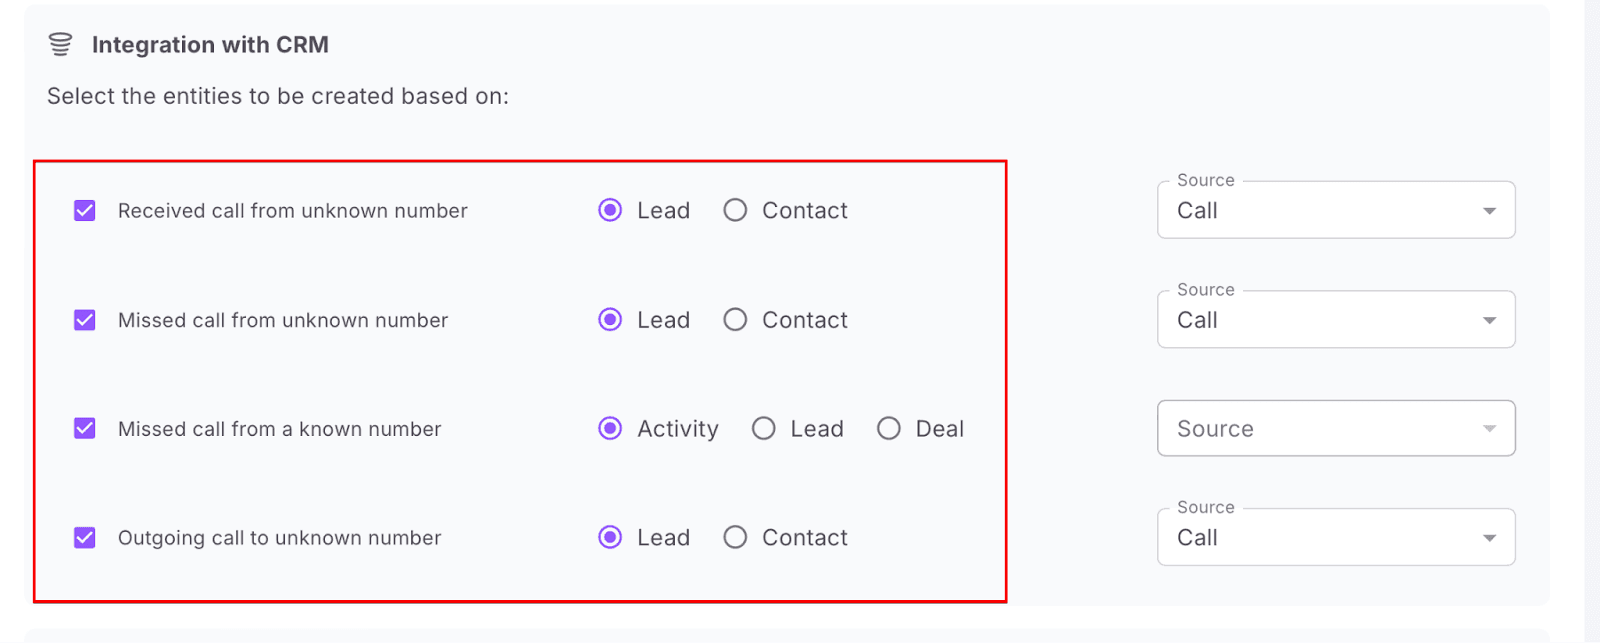Open Source dropdown for Received call row
This screenshot has height=643, width=1600.
(x=1335, y=211)
